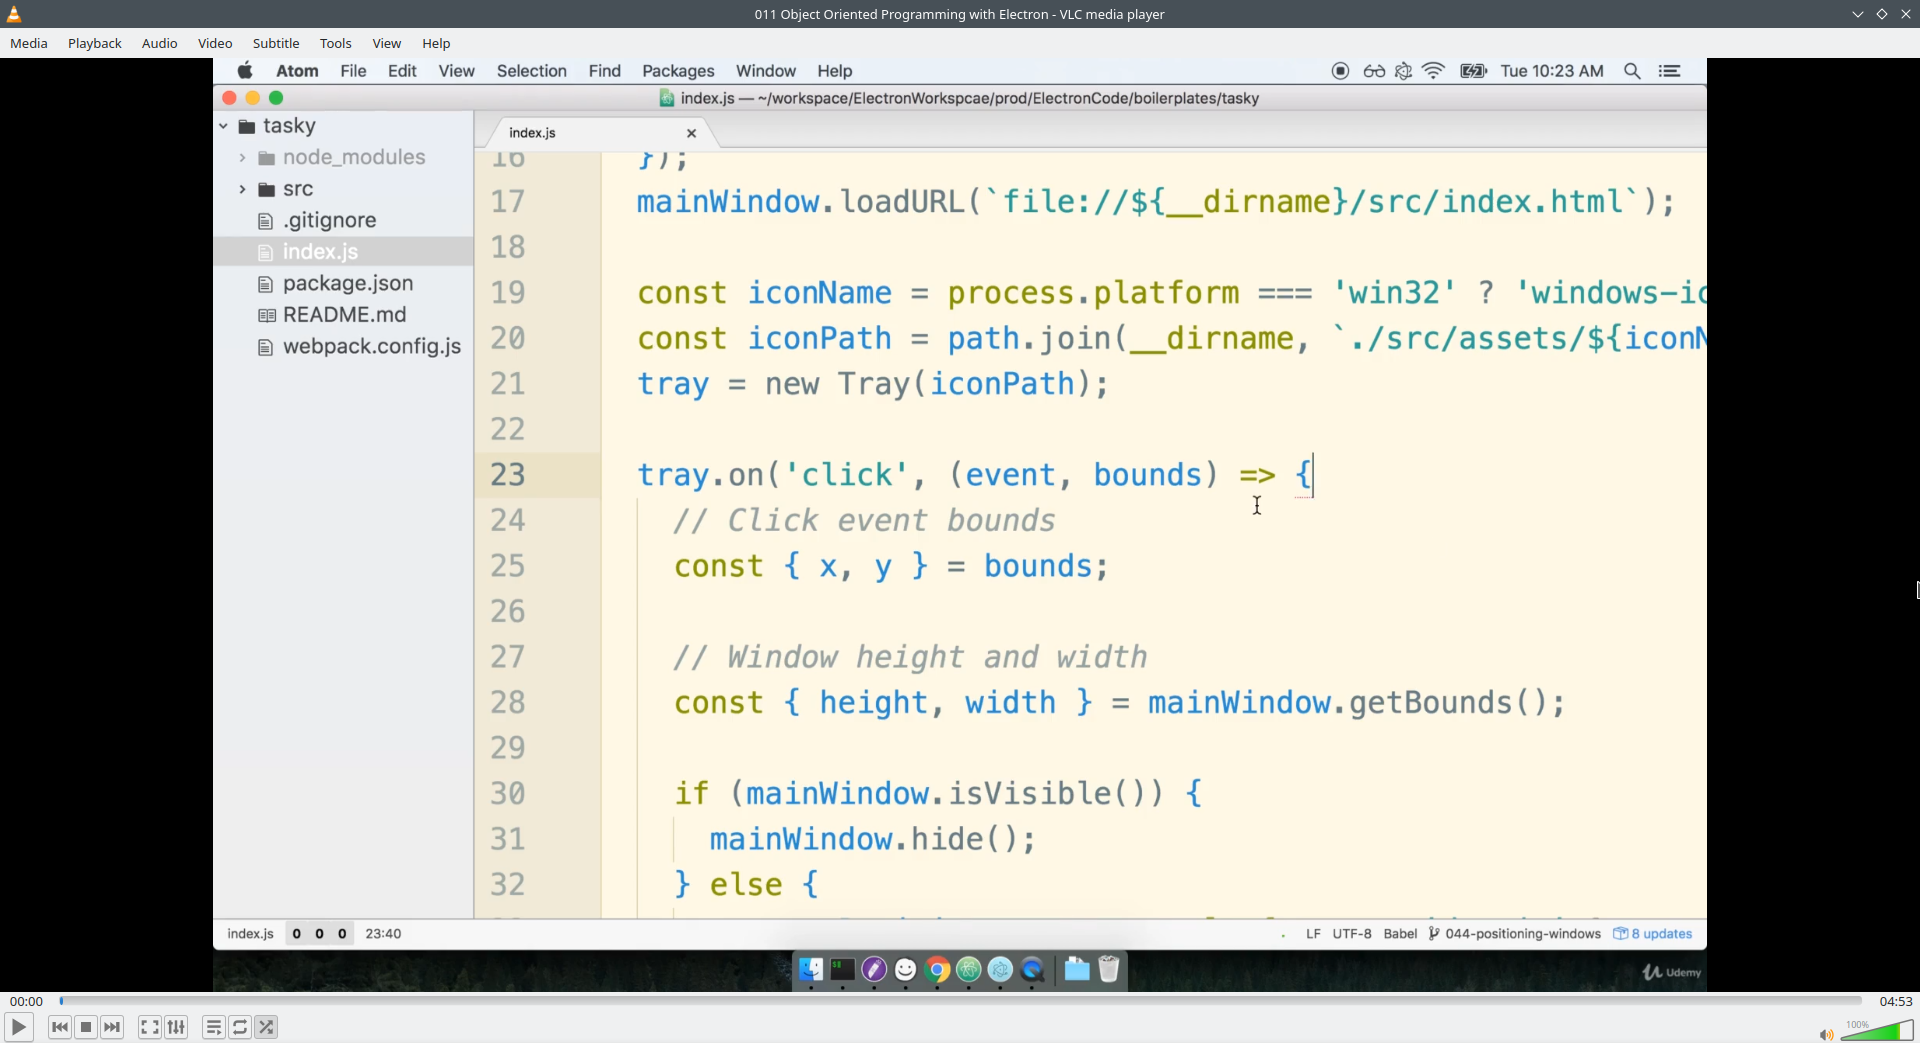Open VLC Tools menu

[x=336, y=43]
